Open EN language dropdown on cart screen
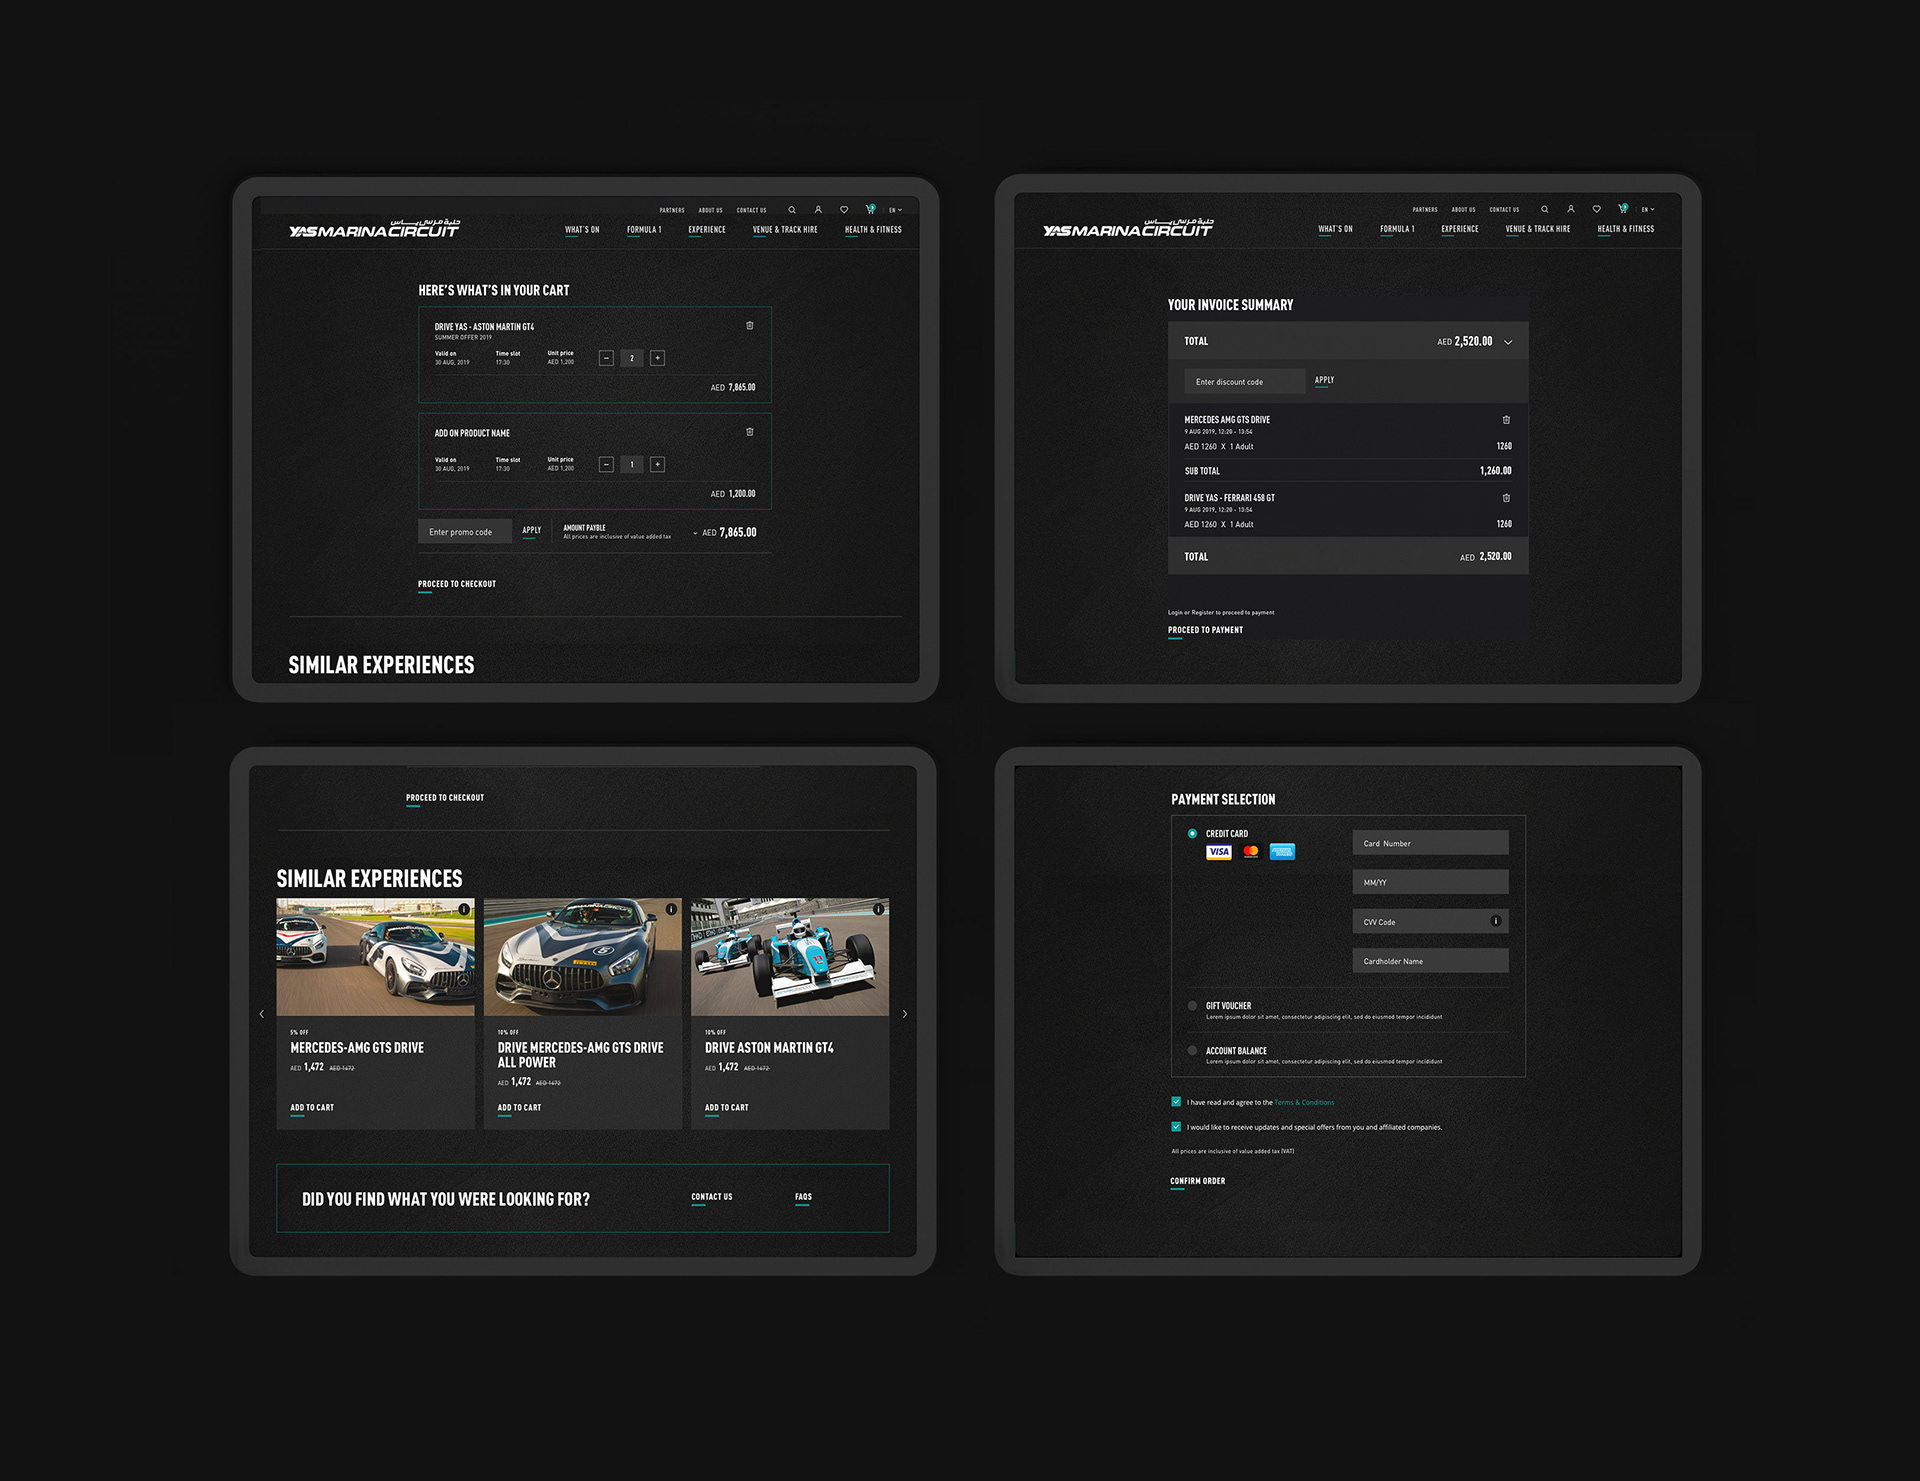Viewport: 1920px width, 1481px height. 895,210
